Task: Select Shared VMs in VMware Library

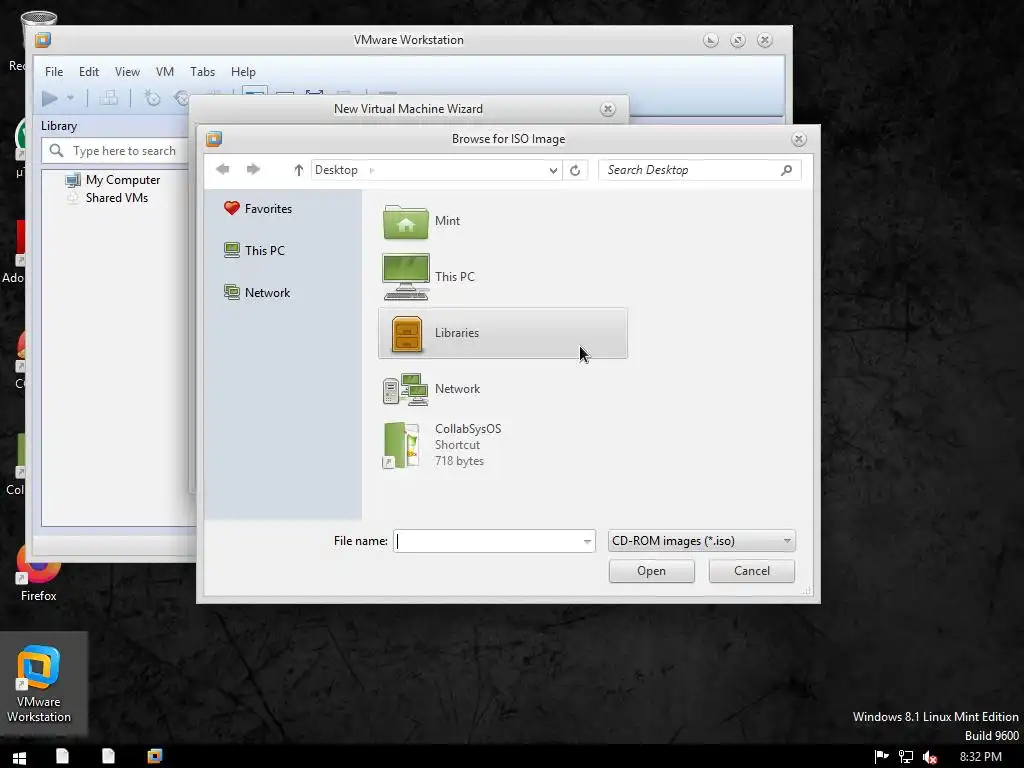Action: tap(106, 198)
